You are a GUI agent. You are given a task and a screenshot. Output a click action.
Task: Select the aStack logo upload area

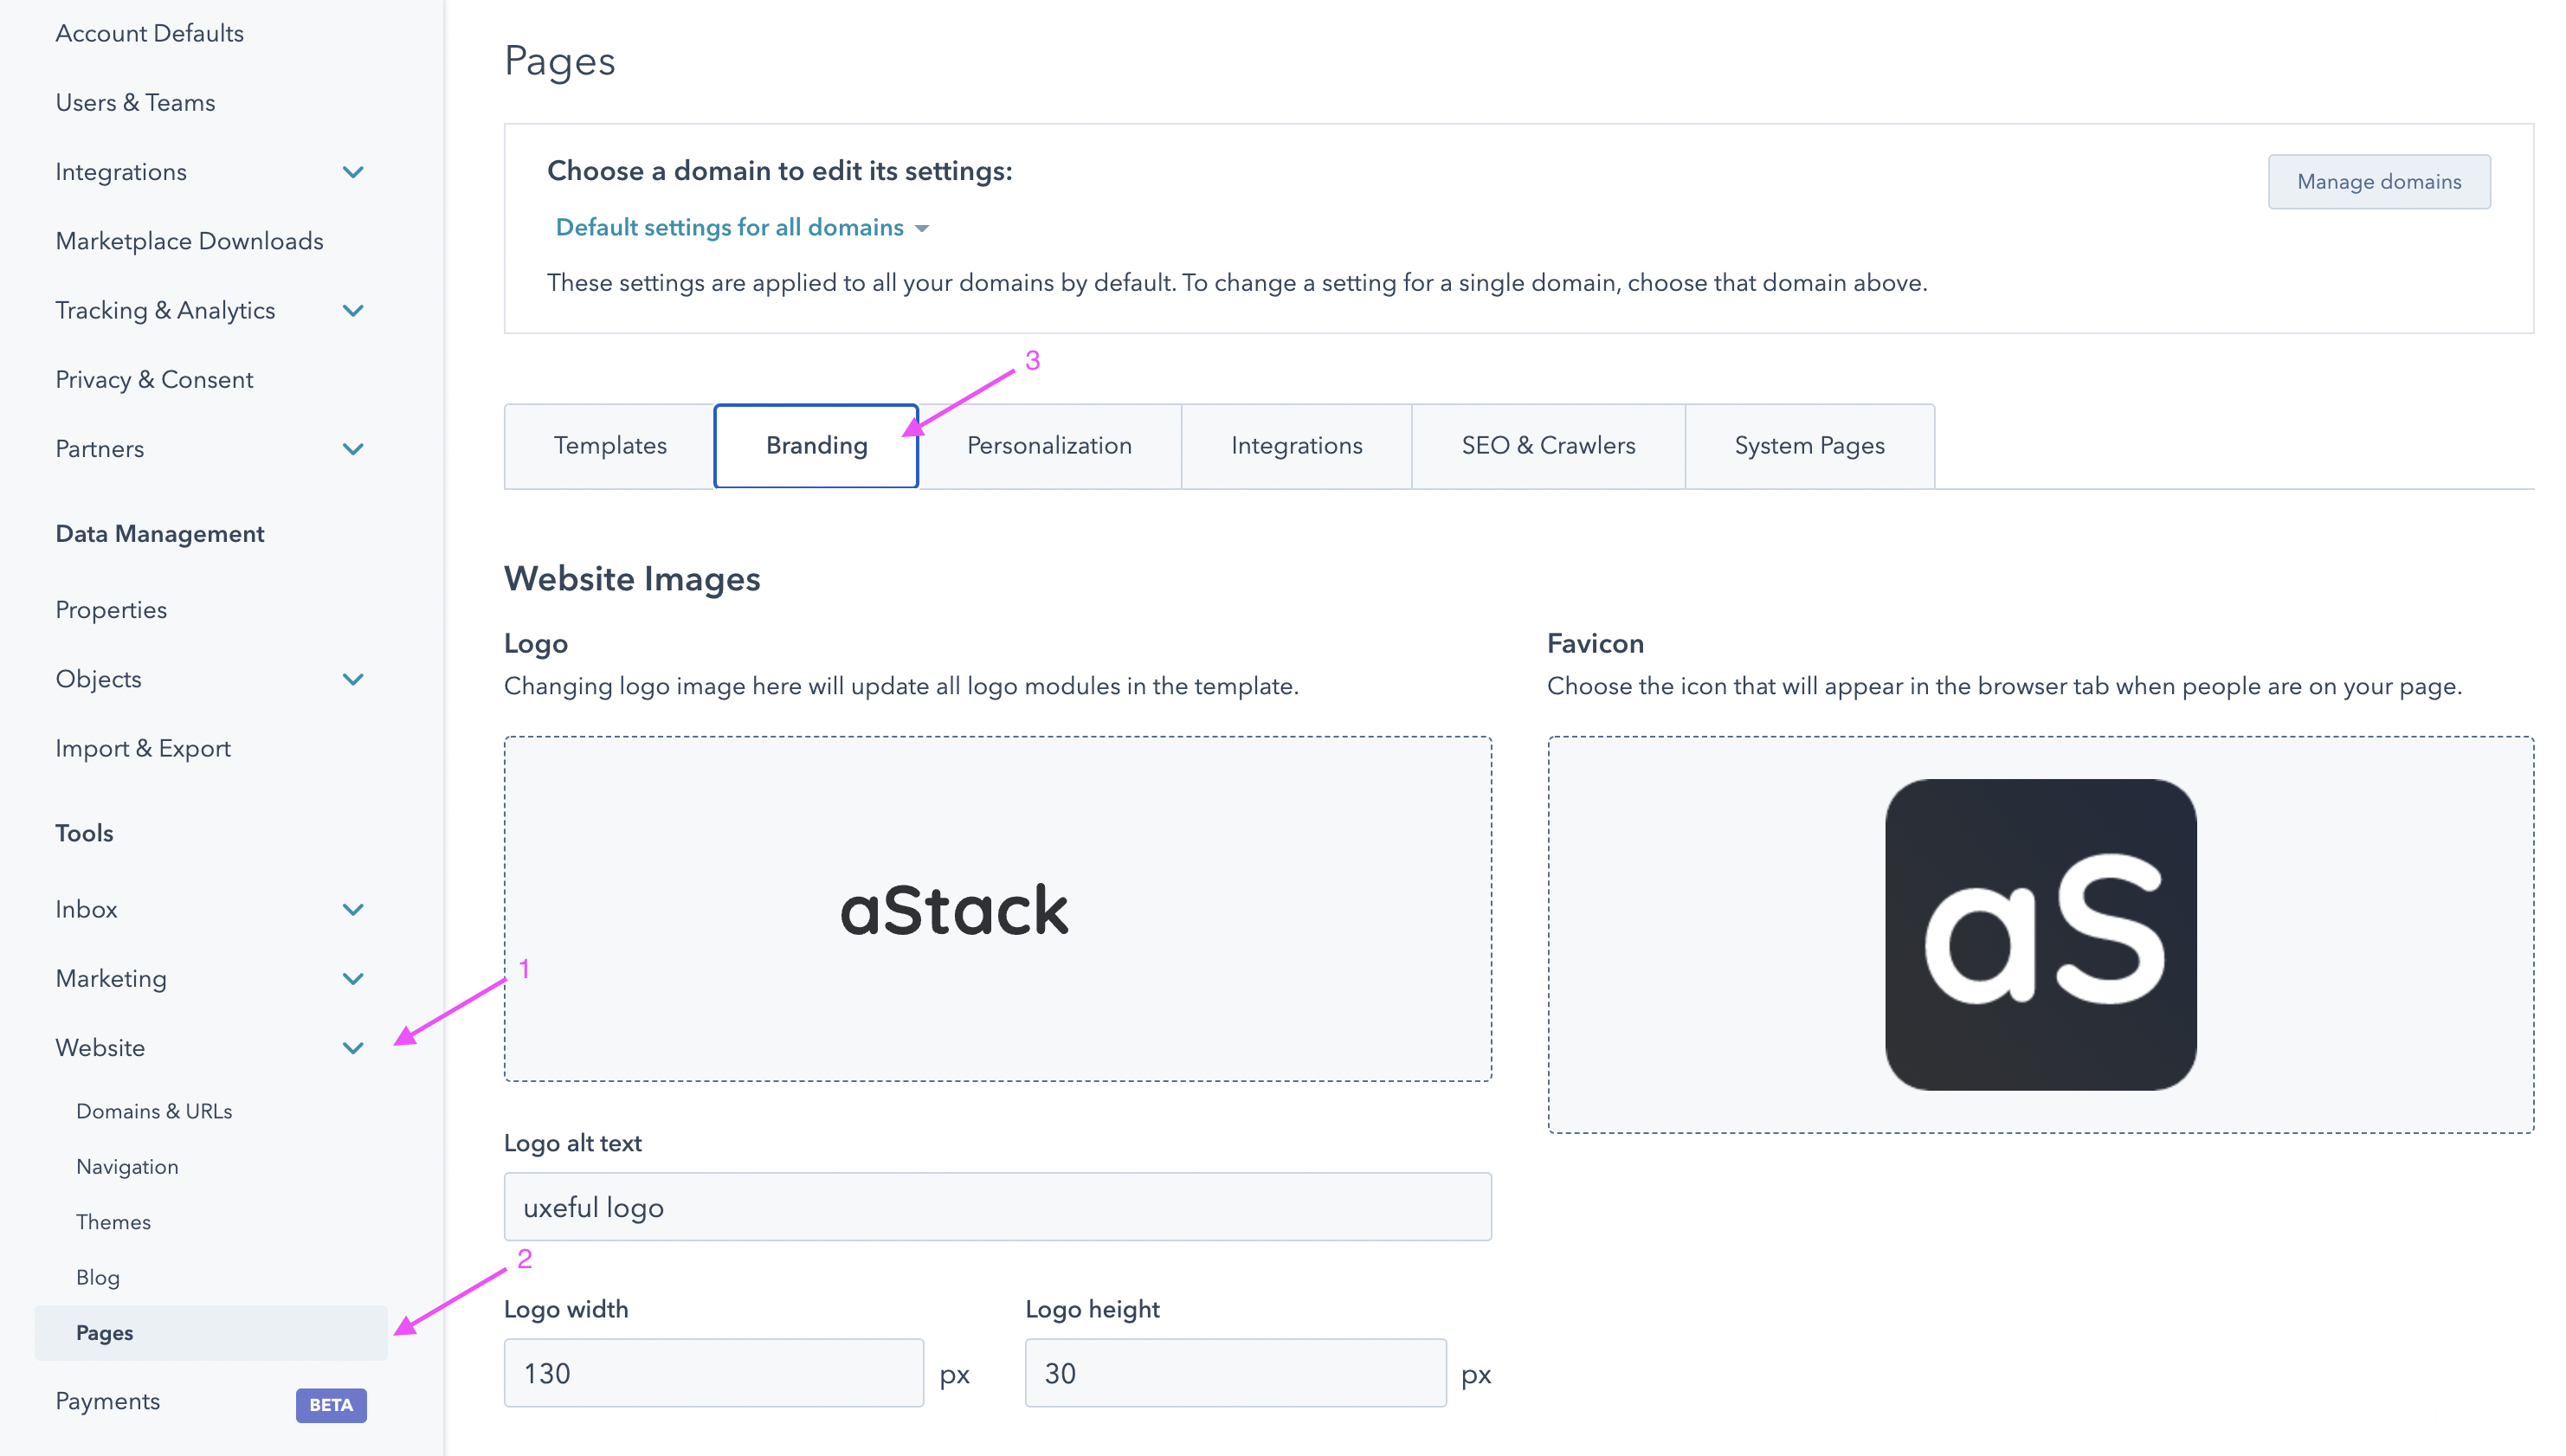click(997, 908)
